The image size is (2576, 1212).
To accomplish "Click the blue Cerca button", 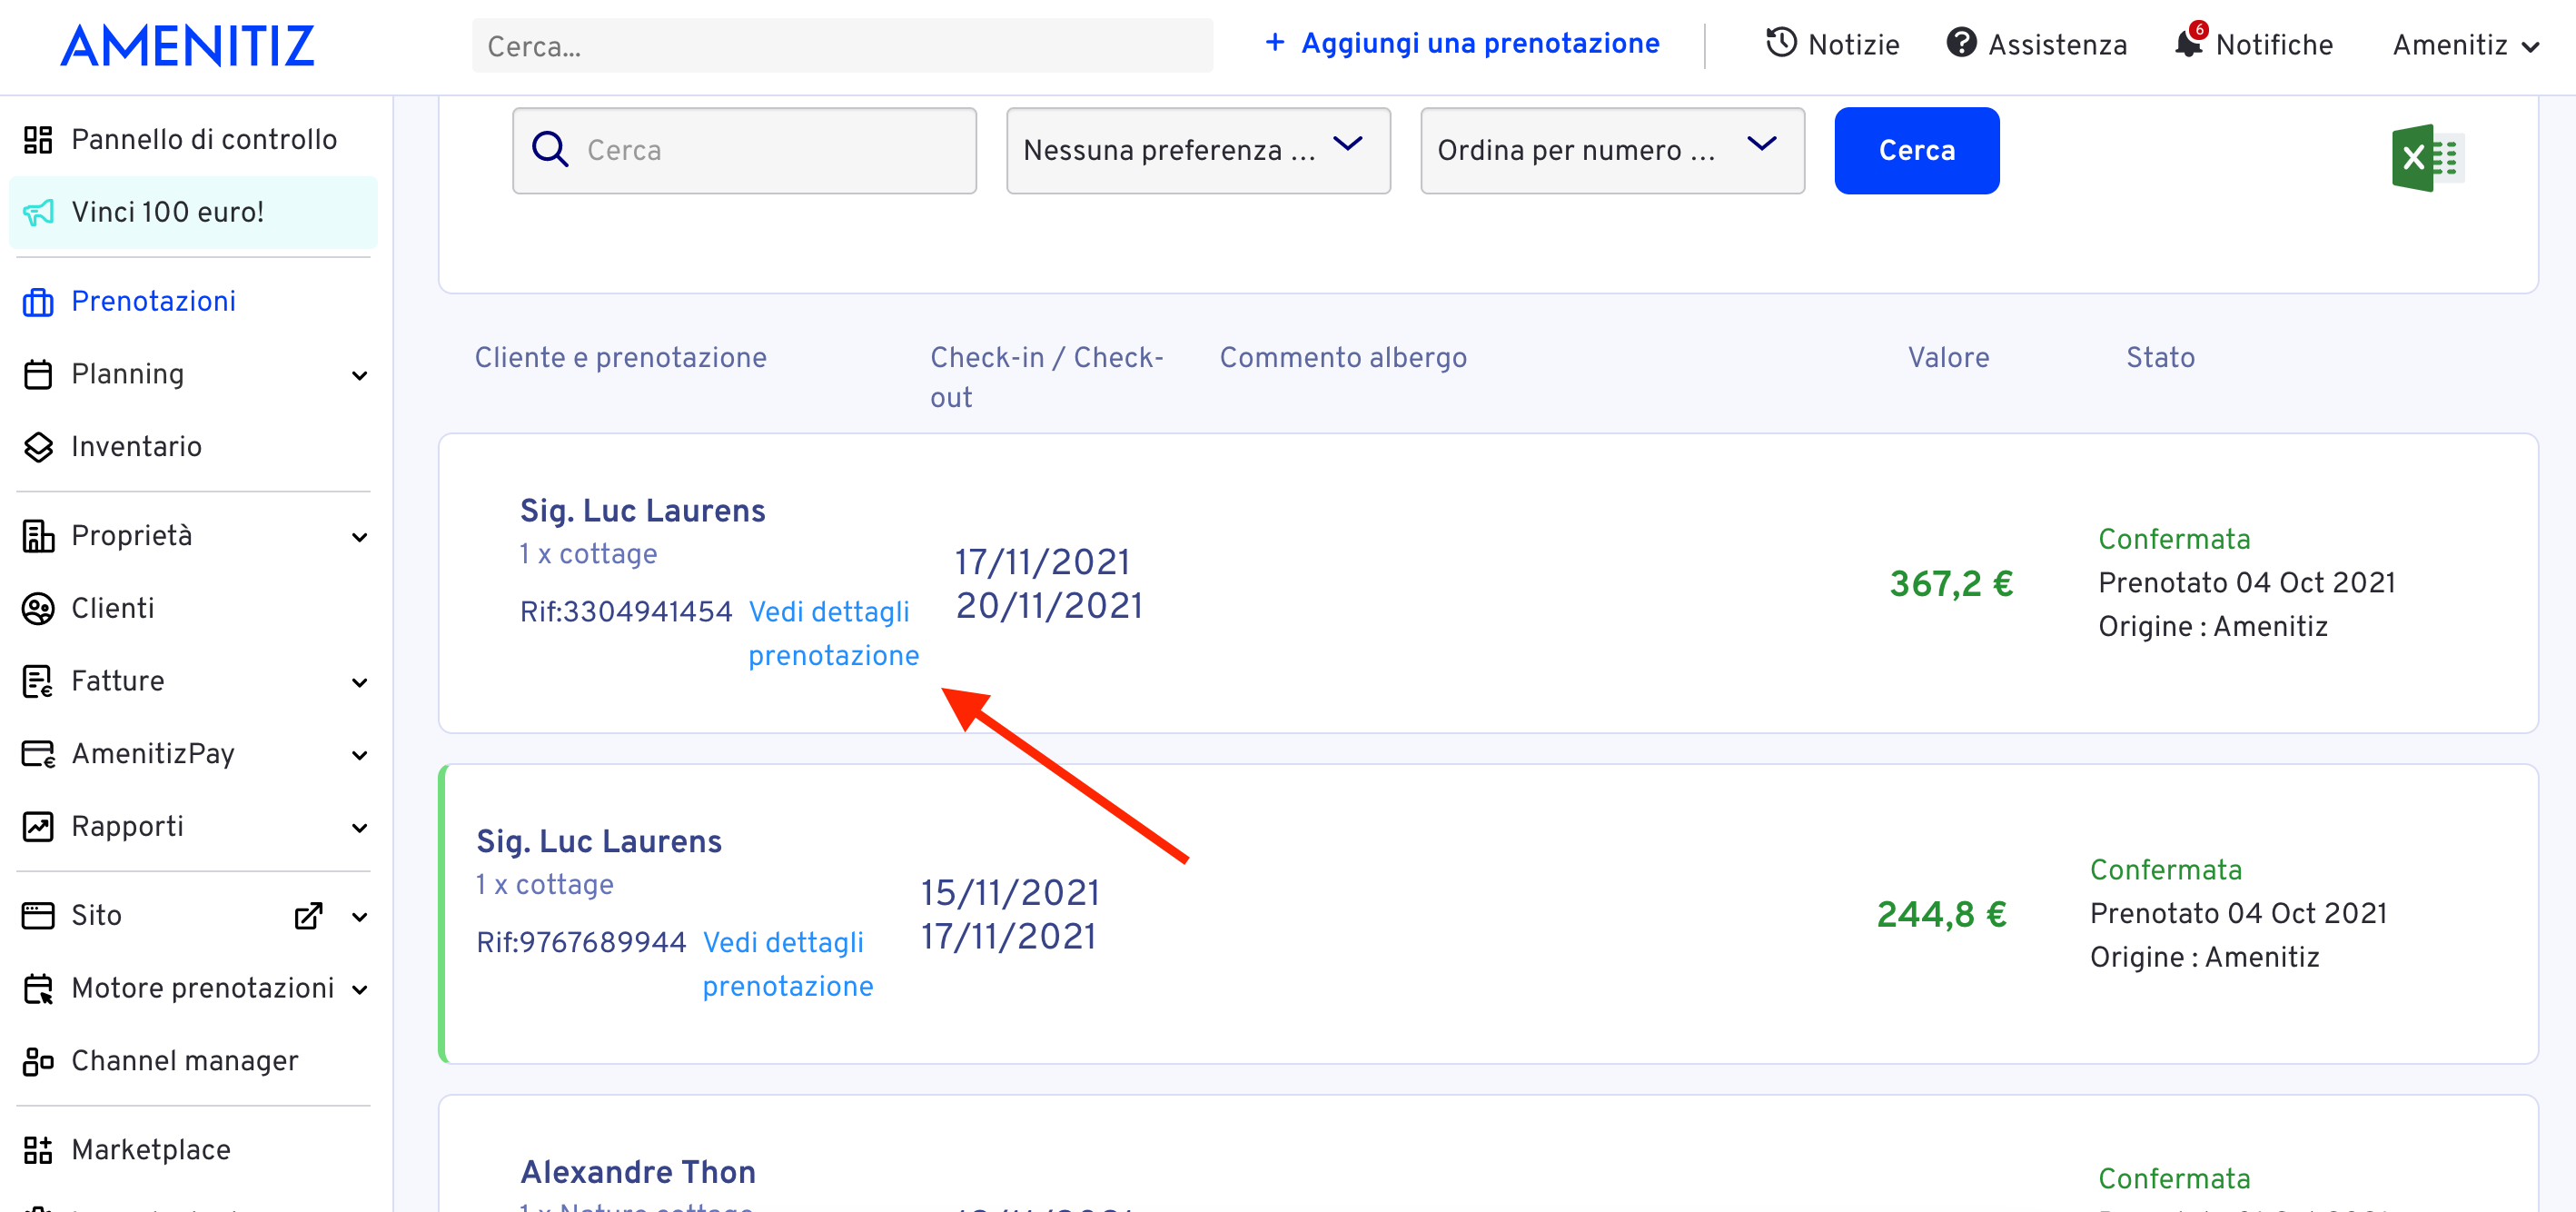I will point(1916,151).
